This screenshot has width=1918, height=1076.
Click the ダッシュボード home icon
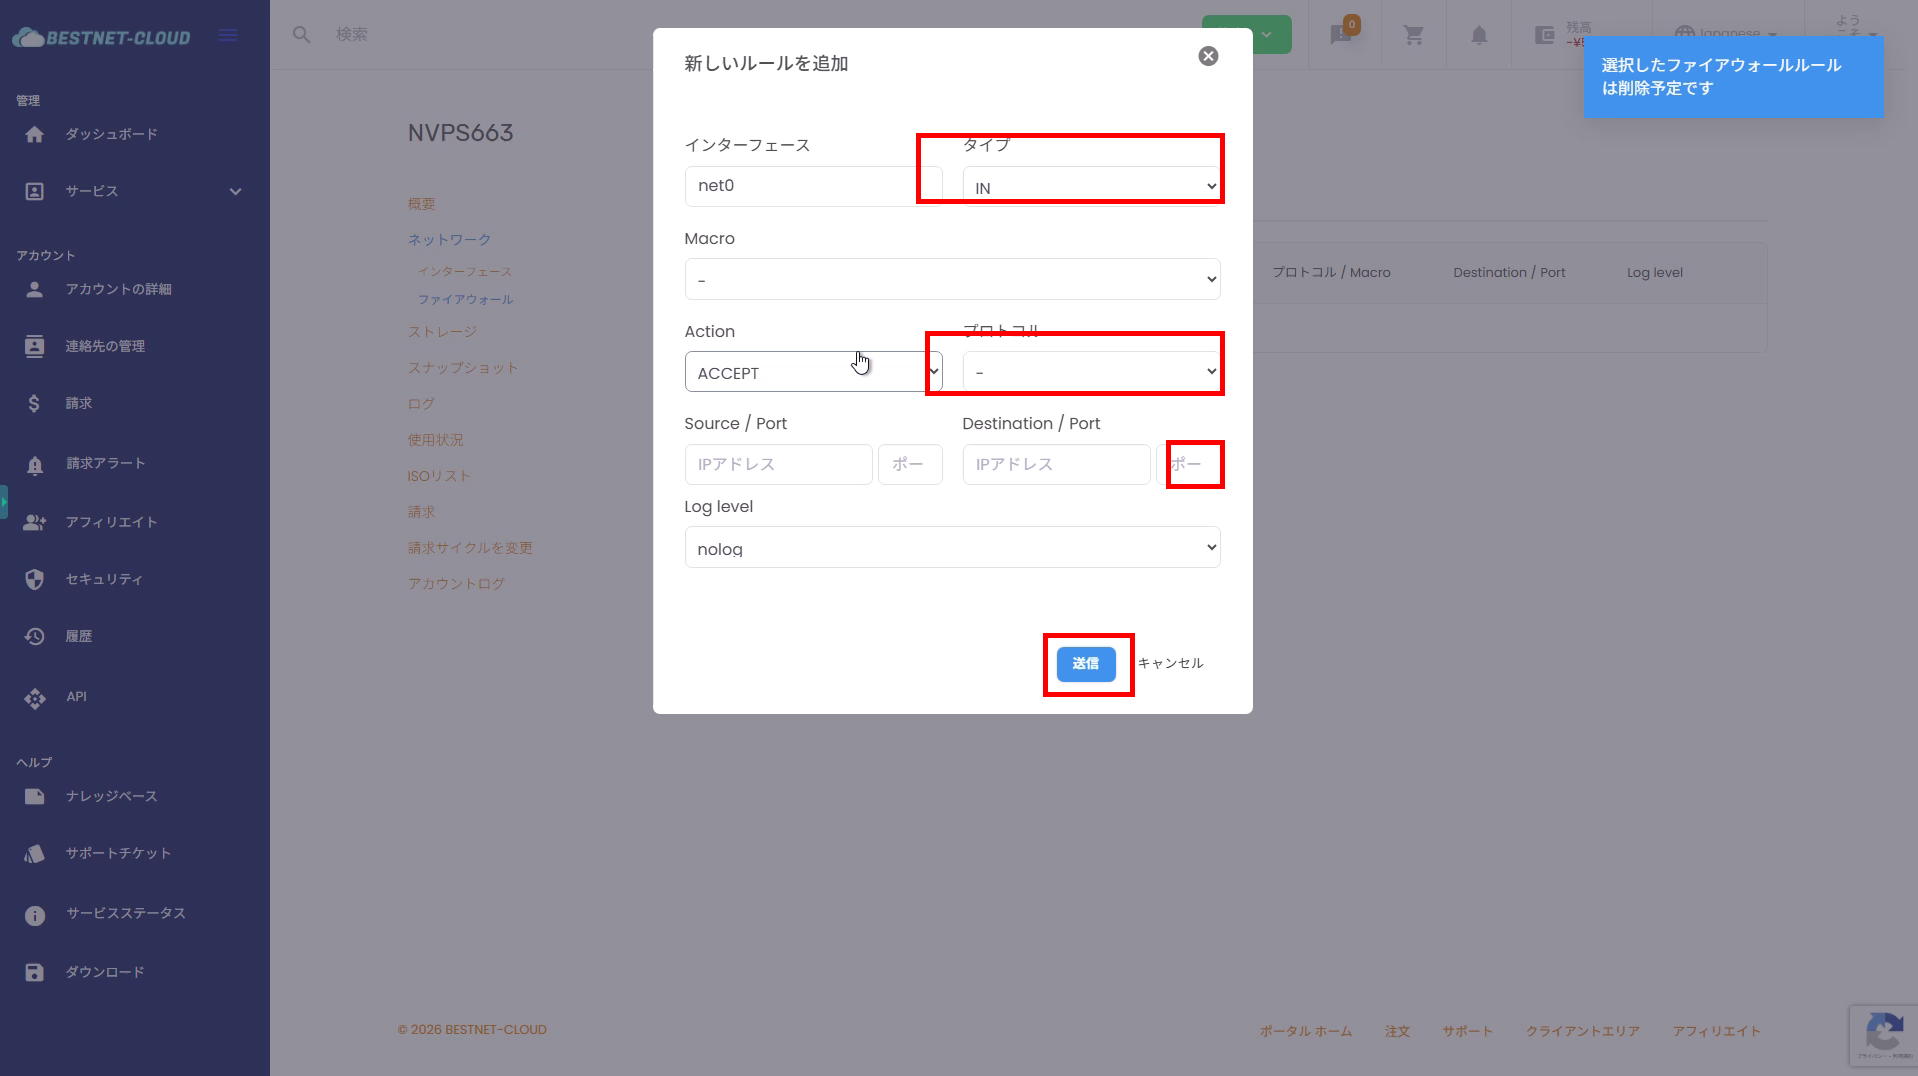[x=35, y=135]
